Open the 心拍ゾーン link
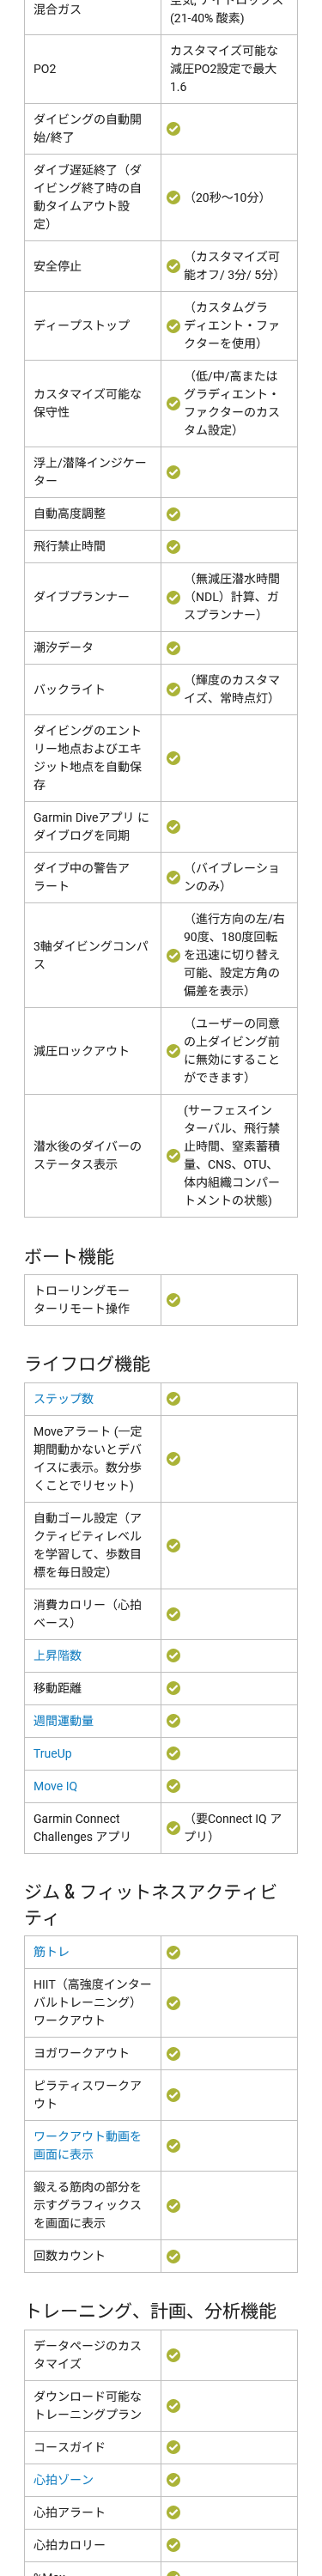This screenshot has height=2576, width=322. (x=63, y=2479)
